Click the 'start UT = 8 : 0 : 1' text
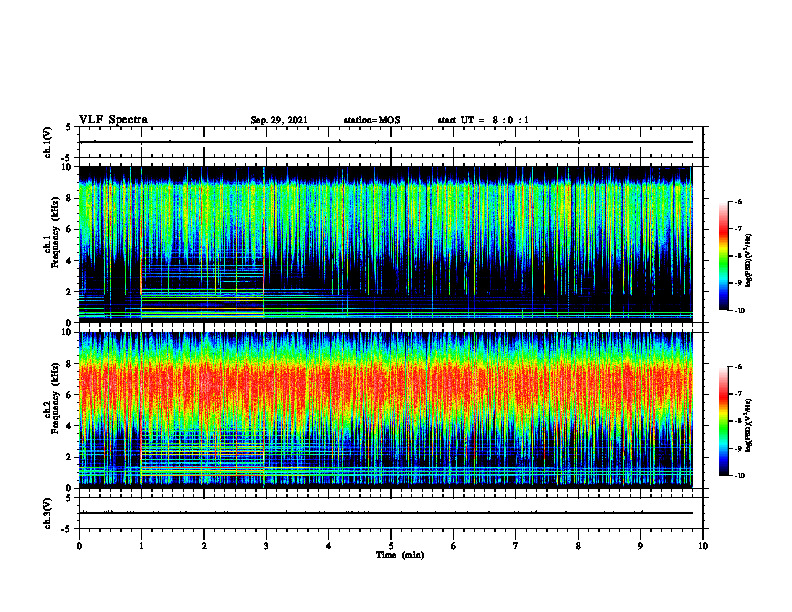 tap(483, 120)
